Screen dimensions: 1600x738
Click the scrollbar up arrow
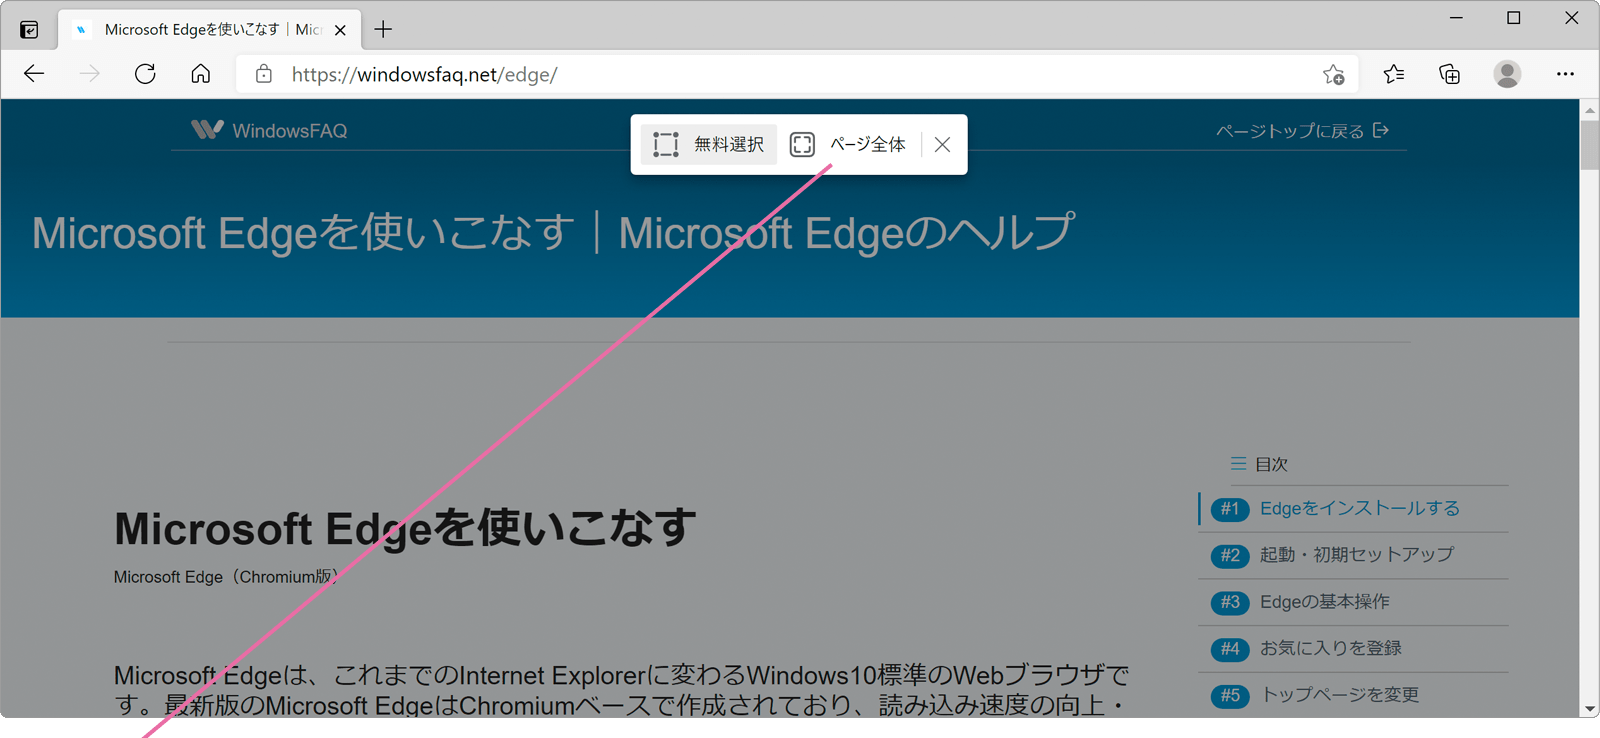[1590, 109]
